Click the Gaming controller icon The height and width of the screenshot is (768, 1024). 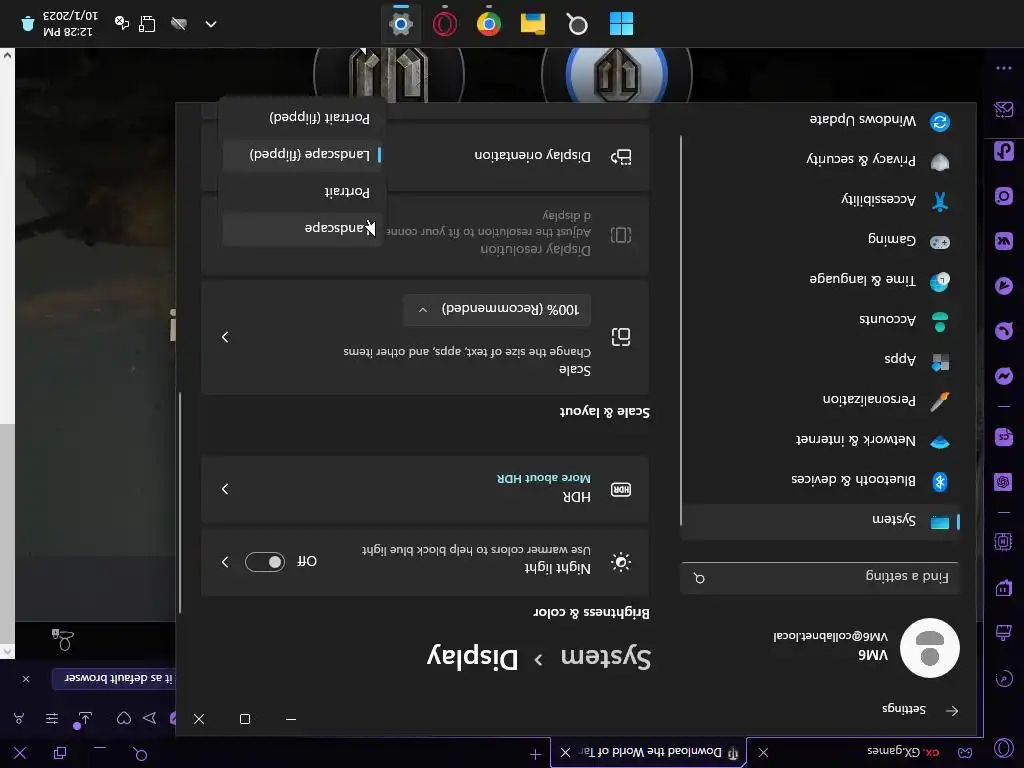point(940,242)
